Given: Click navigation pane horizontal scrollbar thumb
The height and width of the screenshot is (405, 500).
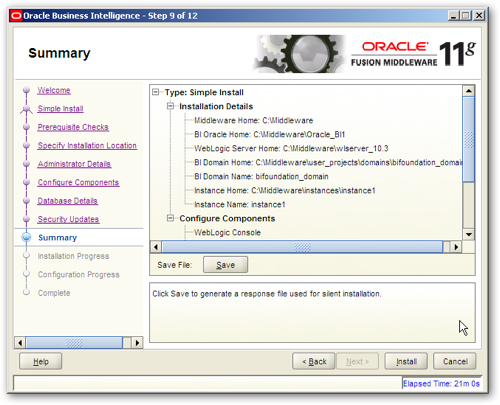Looking at the screenshot, I should tap(74, 343).
